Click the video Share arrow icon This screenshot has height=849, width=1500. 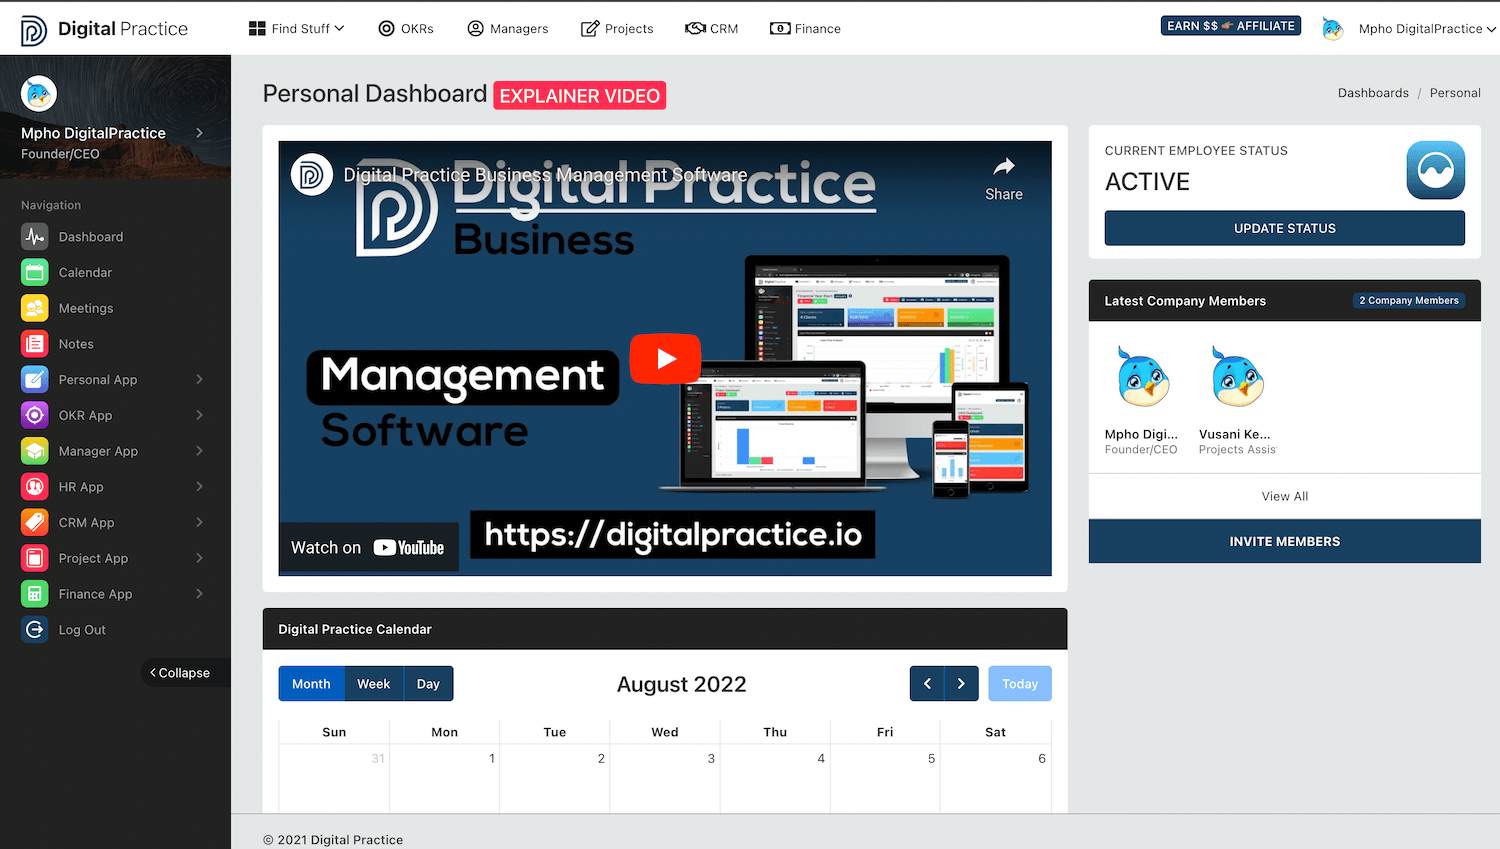[1004, 166]
